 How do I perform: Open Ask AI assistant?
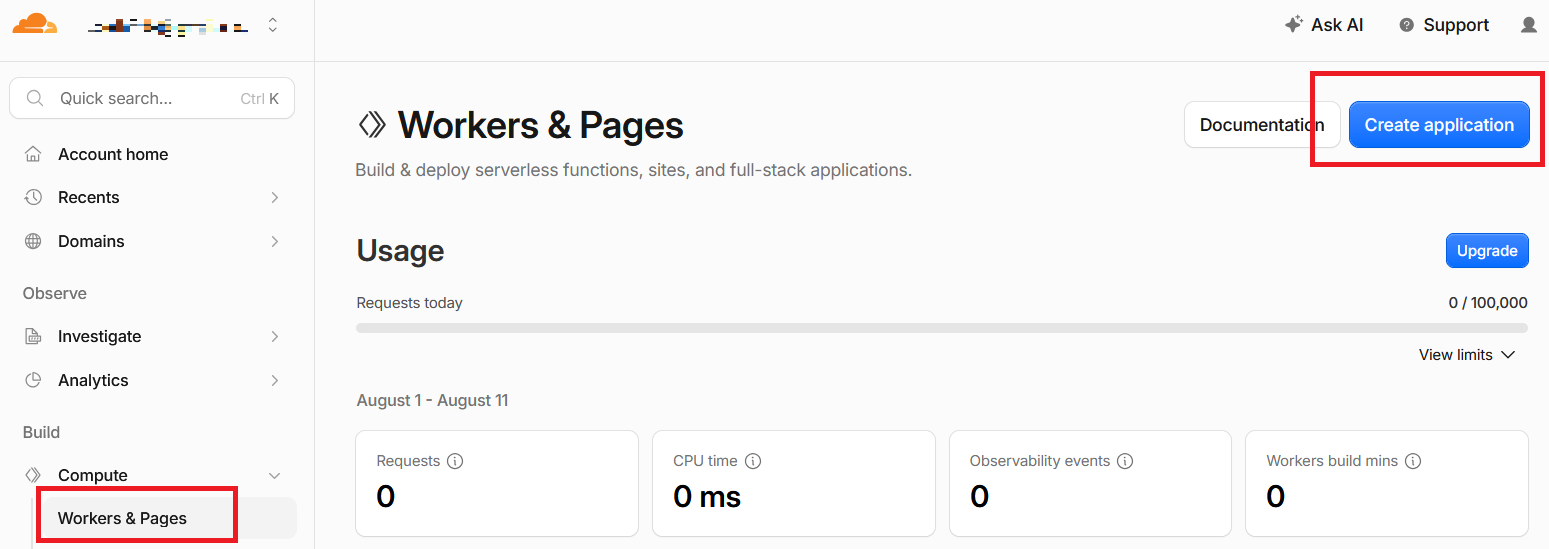1324,25
